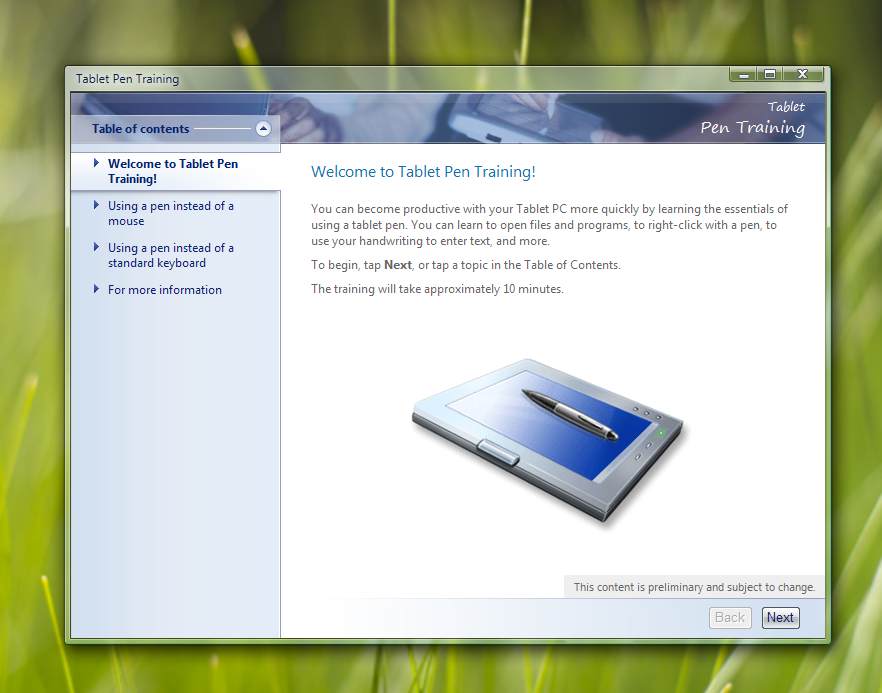The image size is (882, 693).
Task: Click arrow bullet beside For more information
Action: (96, 289)
